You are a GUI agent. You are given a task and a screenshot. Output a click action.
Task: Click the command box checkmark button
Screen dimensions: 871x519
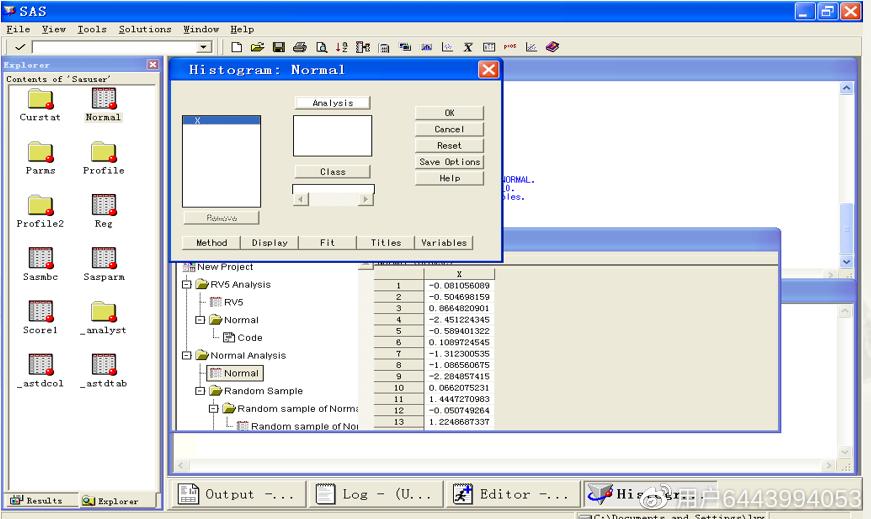tap(19, 47)
